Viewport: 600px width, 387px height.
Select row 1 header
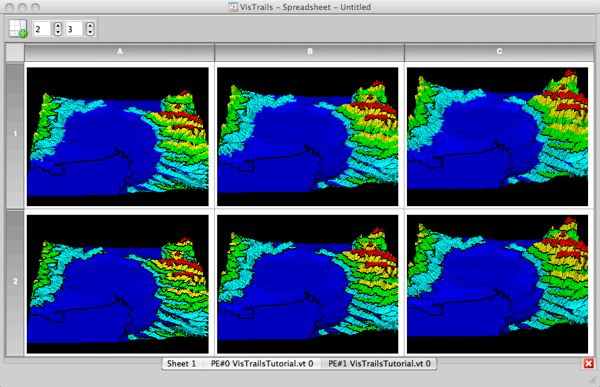coord(15,135)
